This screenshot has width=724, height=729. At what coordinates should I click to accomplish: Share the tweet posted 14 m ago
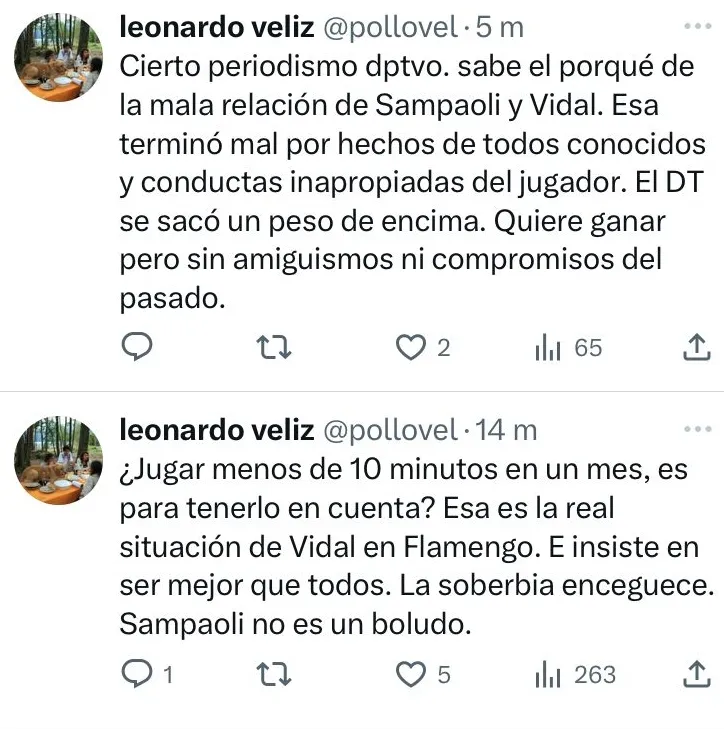[695, 675]
